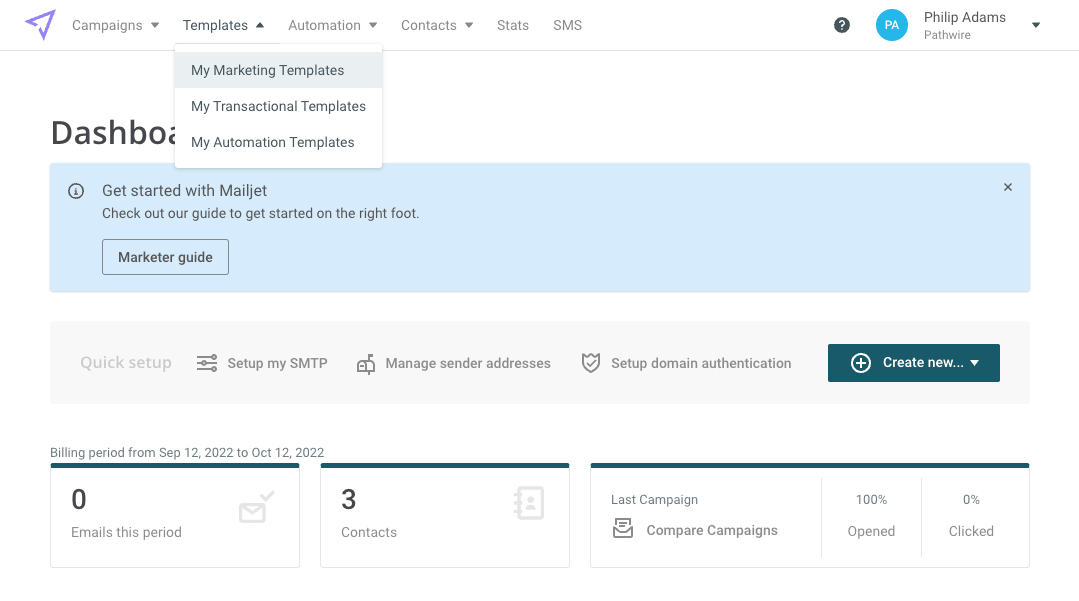This screenshot has height=601, width=1079.
Task: Click the SMTP settings sliders icon
Action: tap(207, 363)
